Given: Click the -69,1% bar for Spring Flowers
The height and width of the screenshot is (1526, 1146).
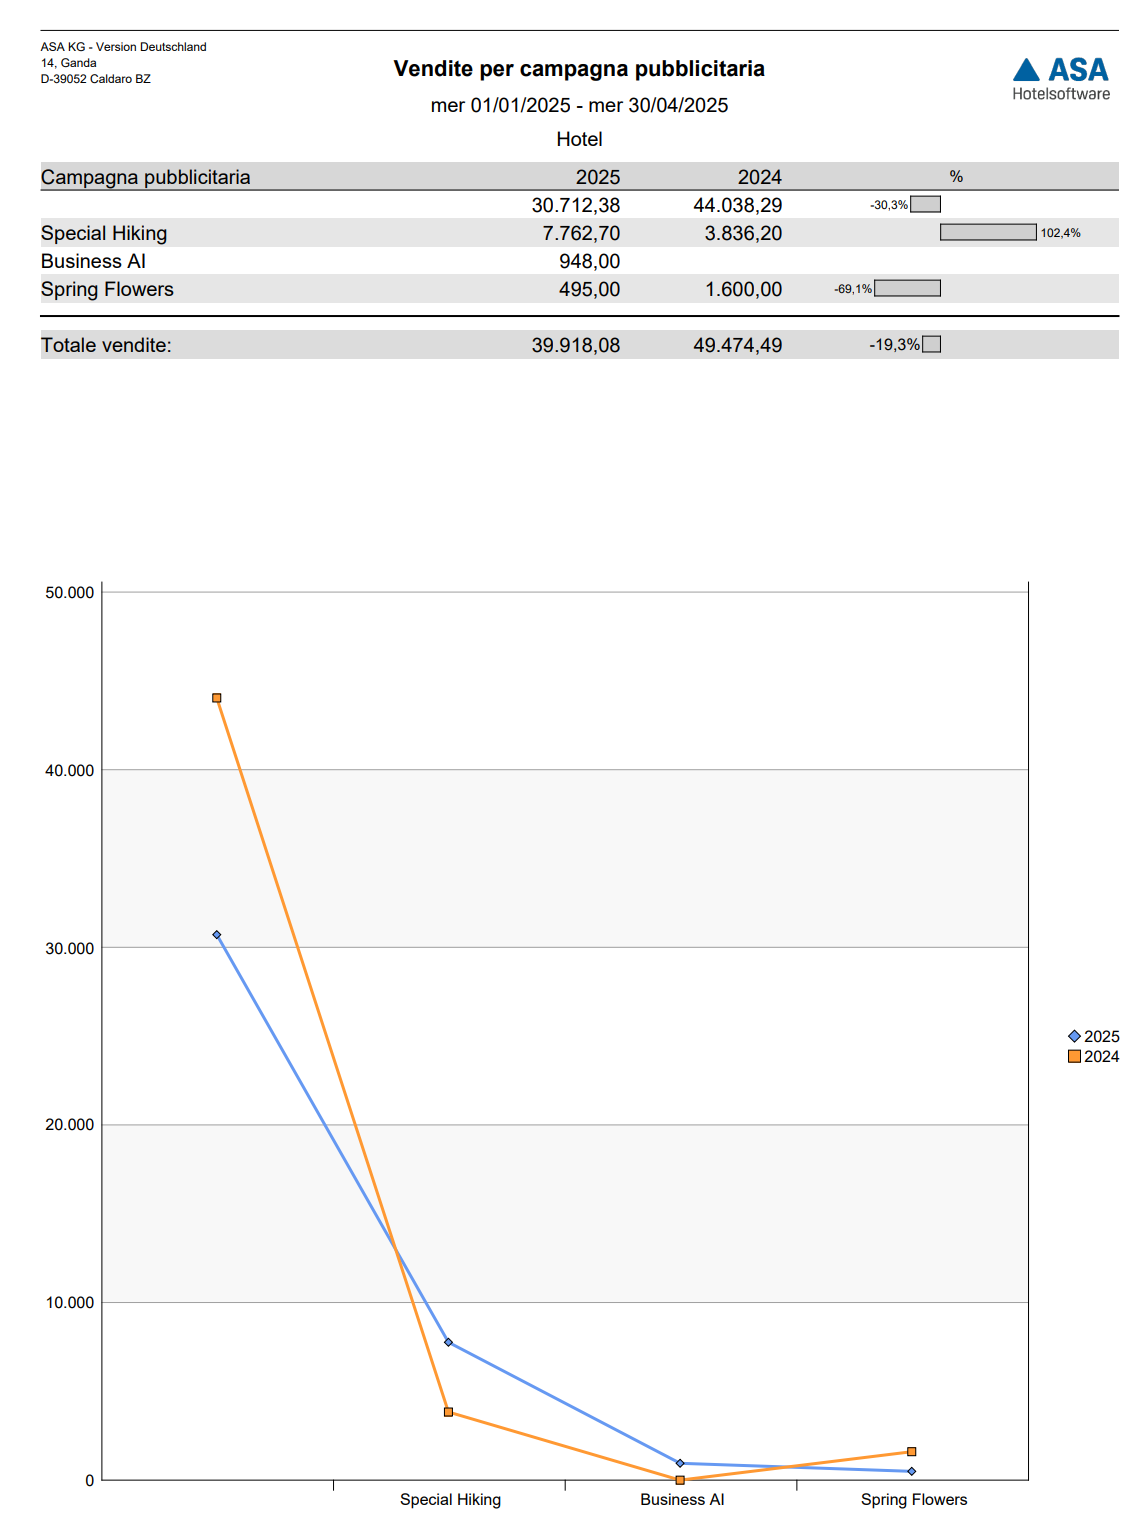Looking at the screenshot, I should tap(907, 289).
